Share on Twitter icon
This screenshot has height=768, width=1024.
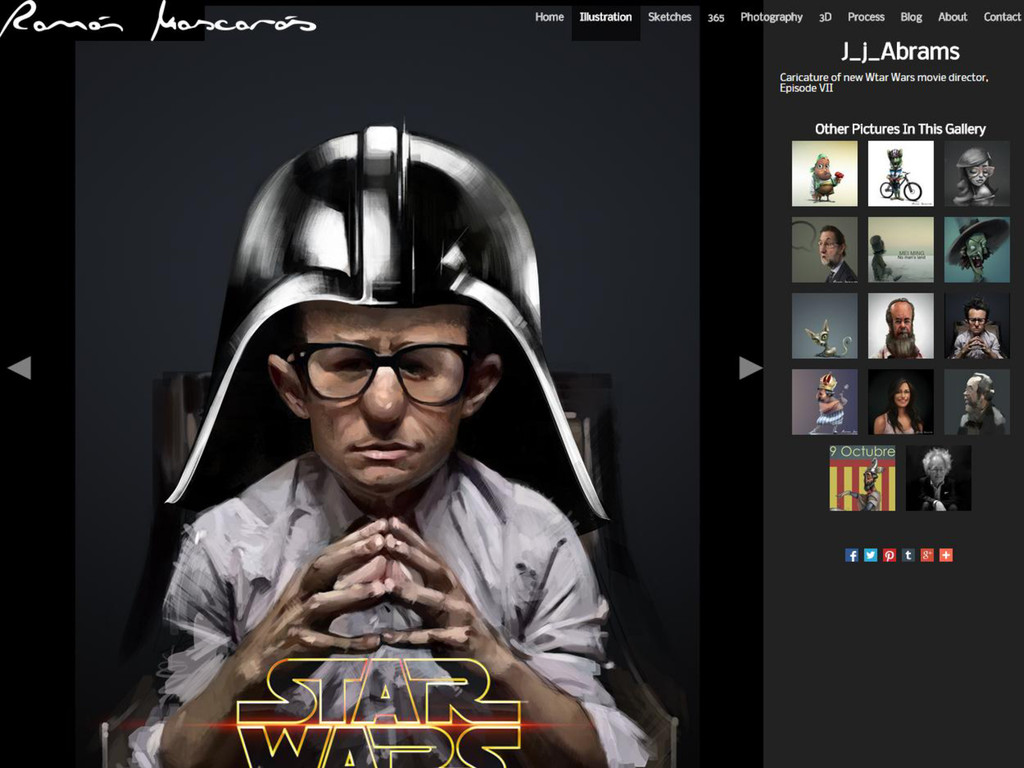click(x=871, y=555)
